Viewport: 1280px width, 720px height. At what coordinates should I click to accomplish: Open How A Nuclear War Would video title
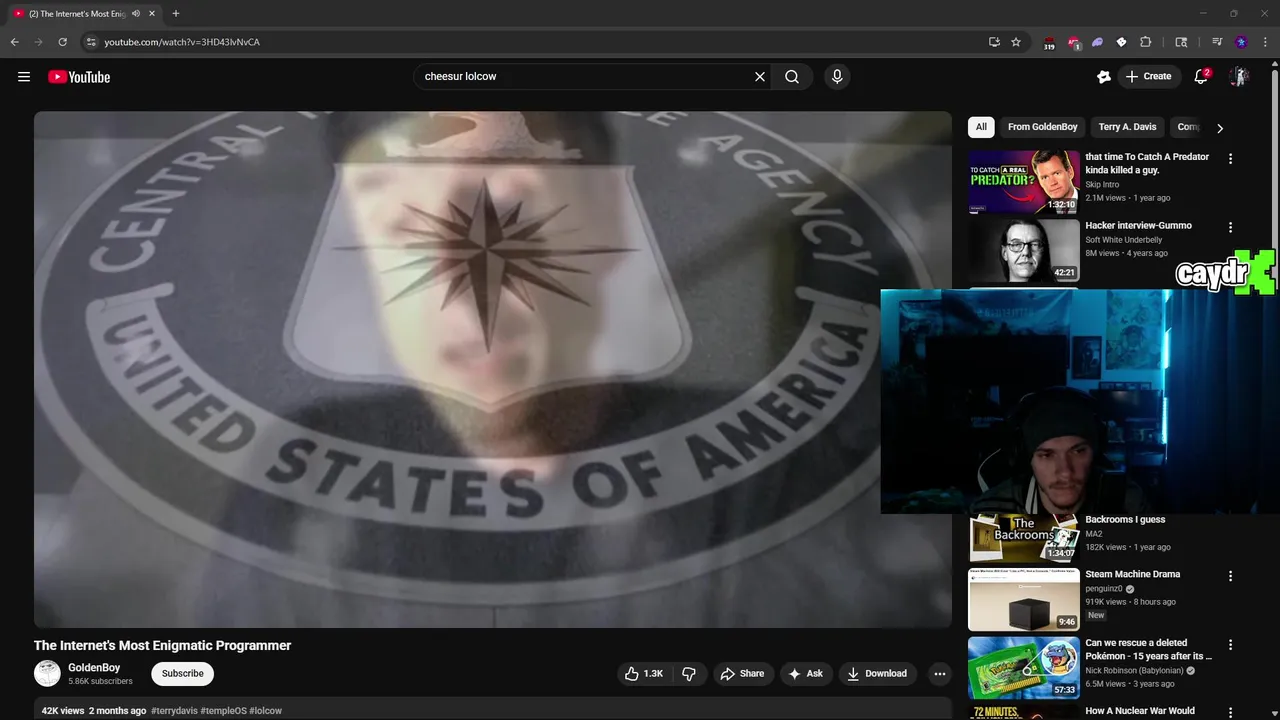coord(1140,712)
